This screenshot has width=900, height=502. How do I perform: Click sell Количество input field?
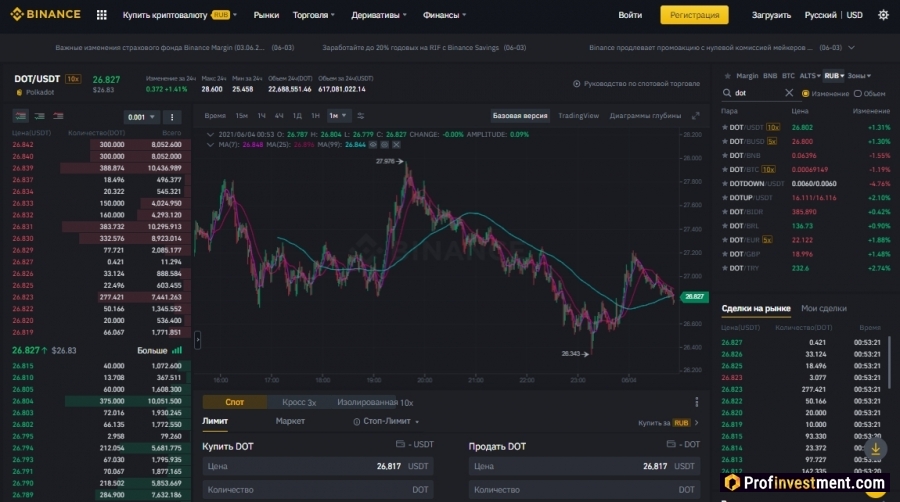tap(584, 490)
